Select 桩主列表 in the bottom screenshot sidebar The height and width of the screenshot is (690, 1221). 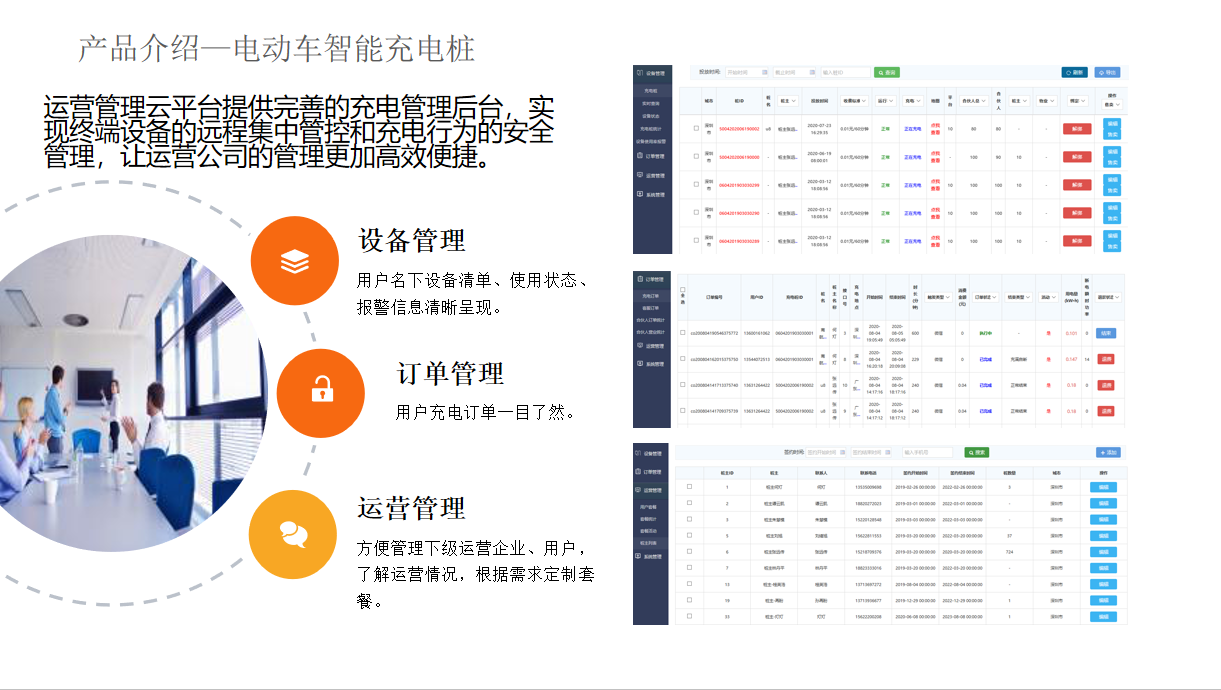click(x=648, y=543)
